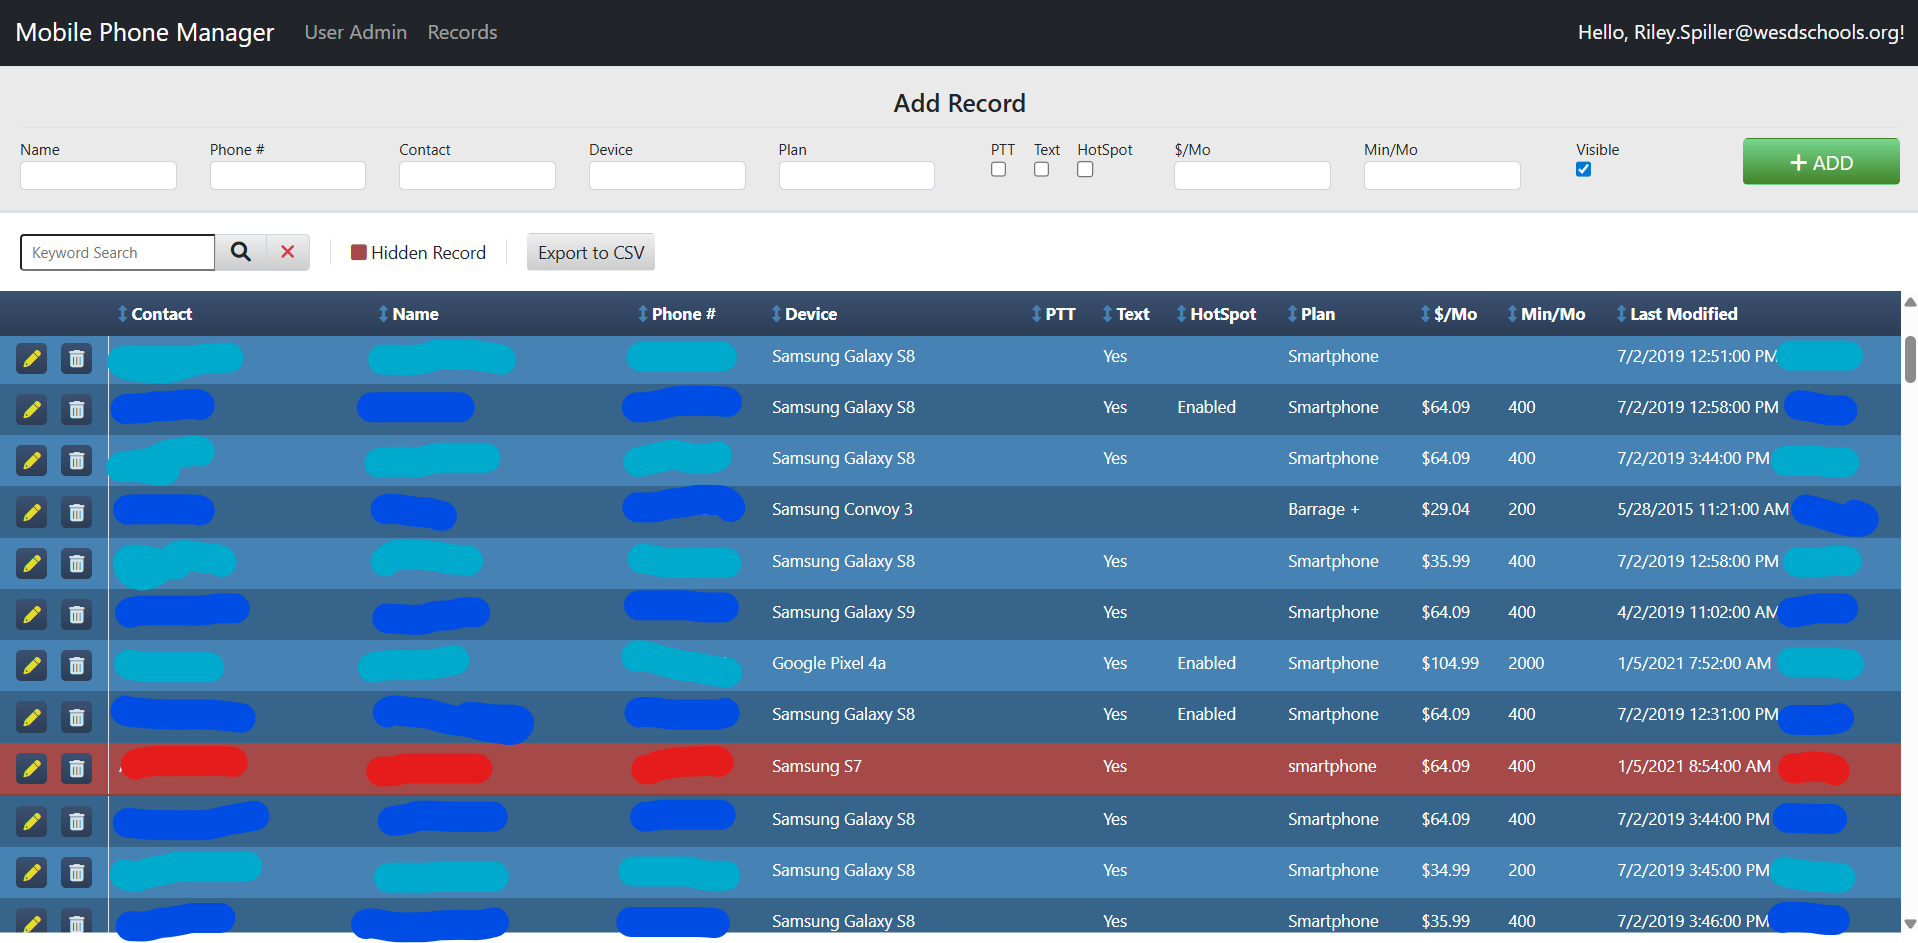Delete the Samsung Convoy 3 record
Screen dimensions: 1918x943
coord(76,512)
